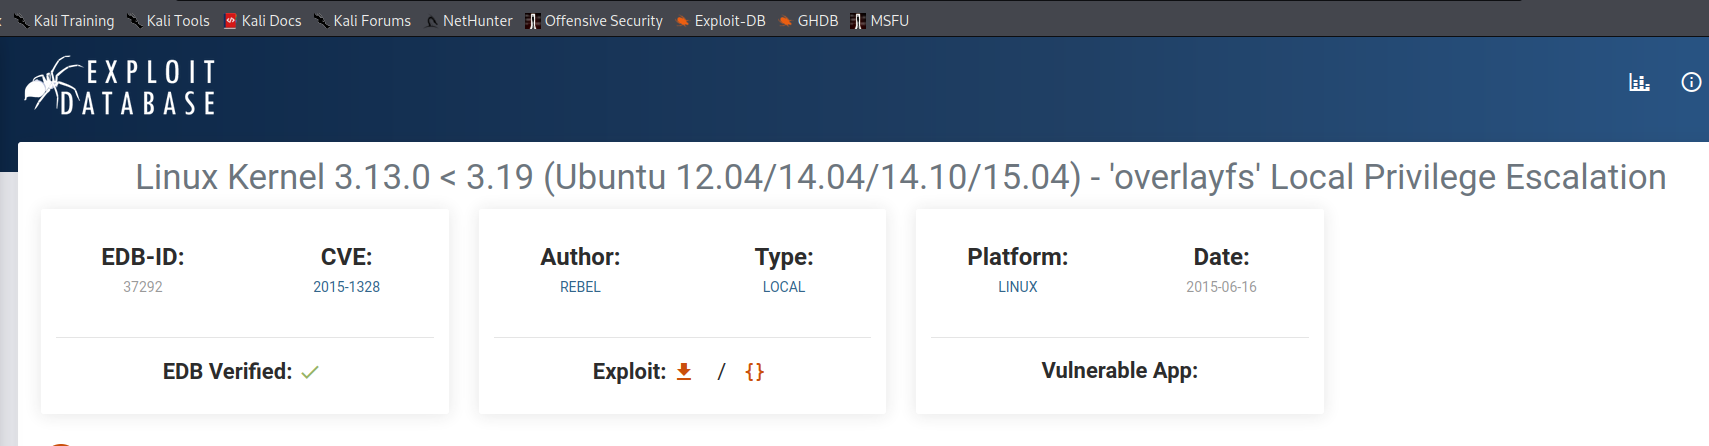The width and height of the screenshot is (1709, 446).
Task: Open the MSFU bookmark
Action: [880, 21]
